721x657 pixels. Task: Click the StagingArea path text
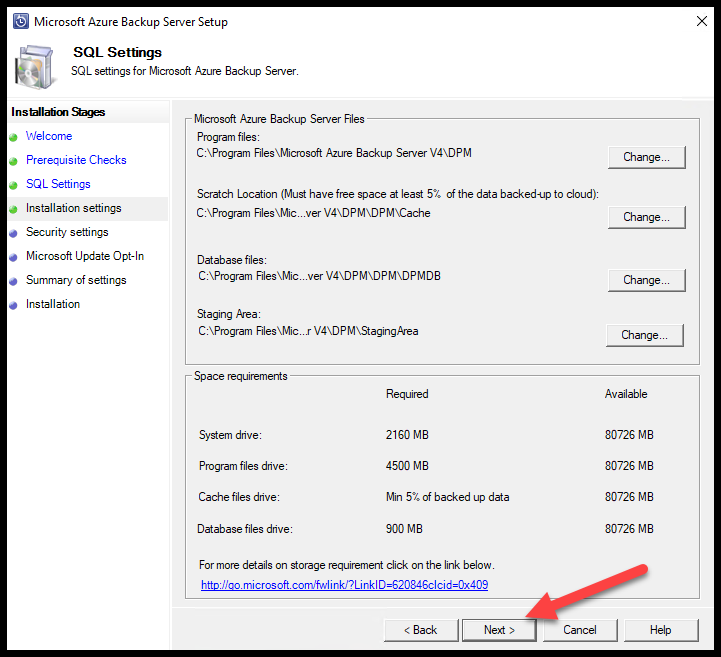[308, 331]
